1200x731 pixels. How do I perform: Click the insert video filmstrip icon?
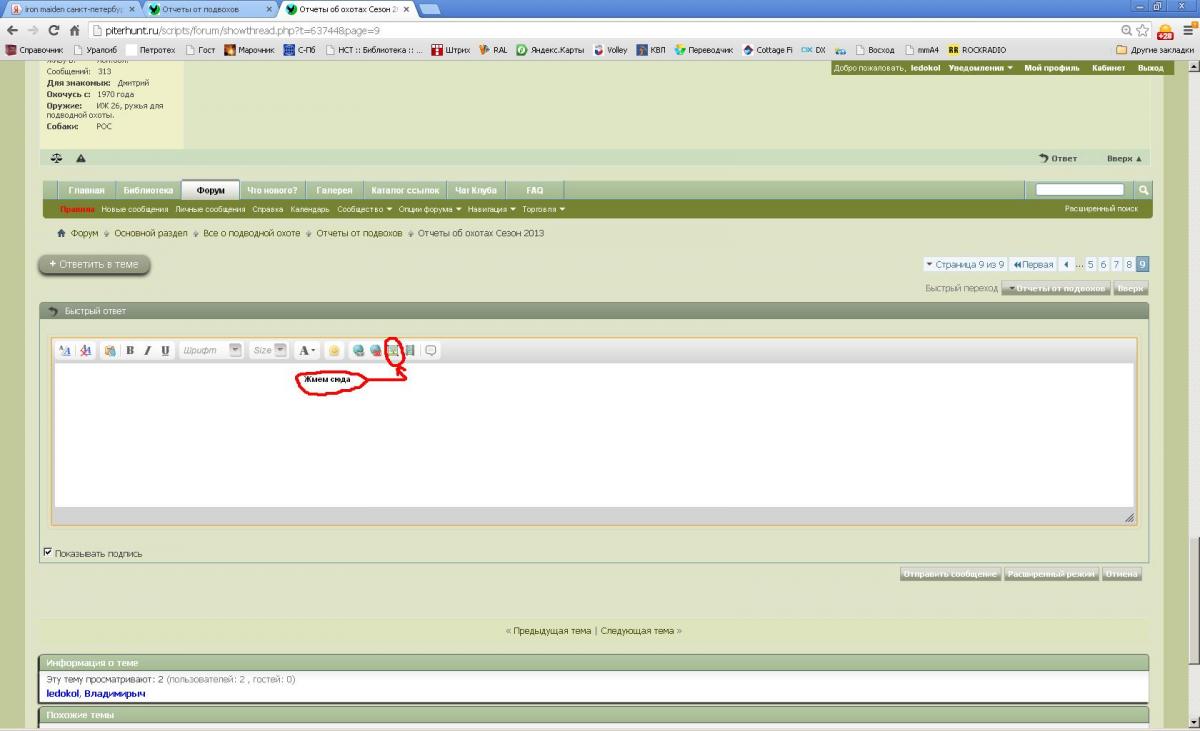(410, 351)
